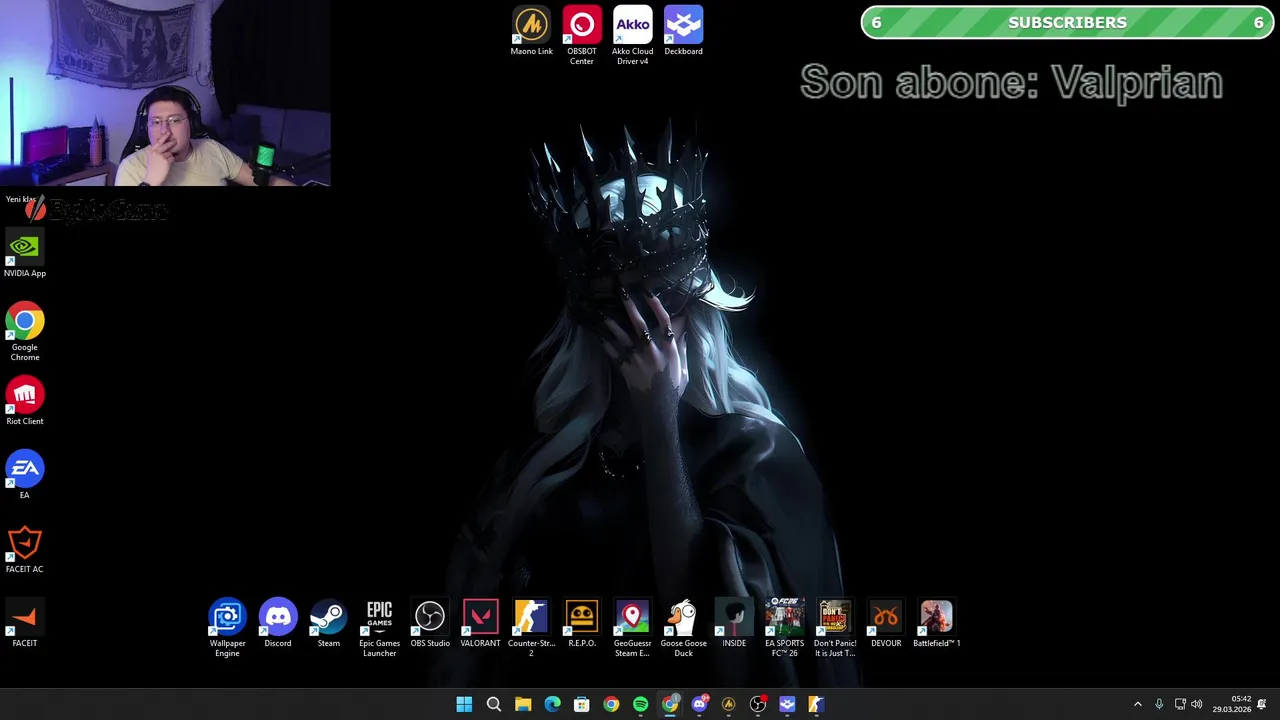
Task: Open the OBS Studio desktop shortcut
Action: pos(430,624)
